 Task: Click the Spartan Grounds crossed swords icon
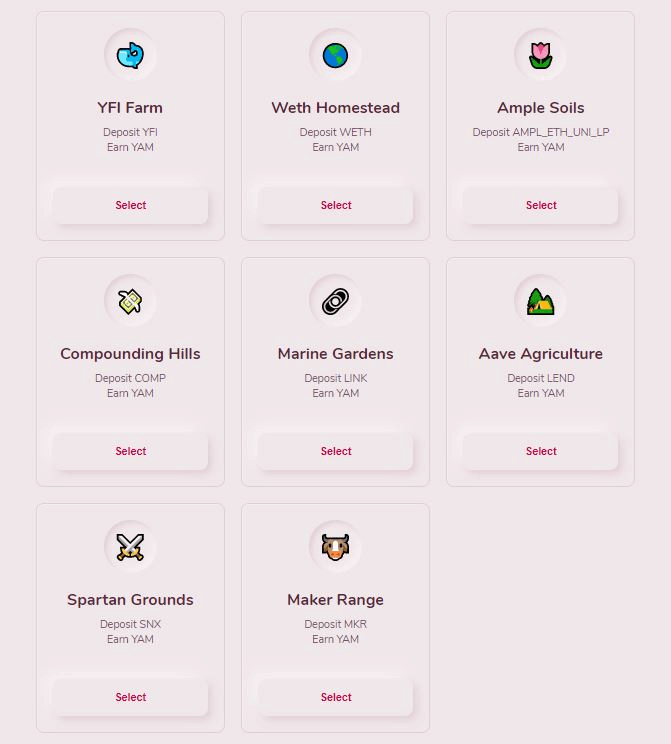[x=130, y=547]
